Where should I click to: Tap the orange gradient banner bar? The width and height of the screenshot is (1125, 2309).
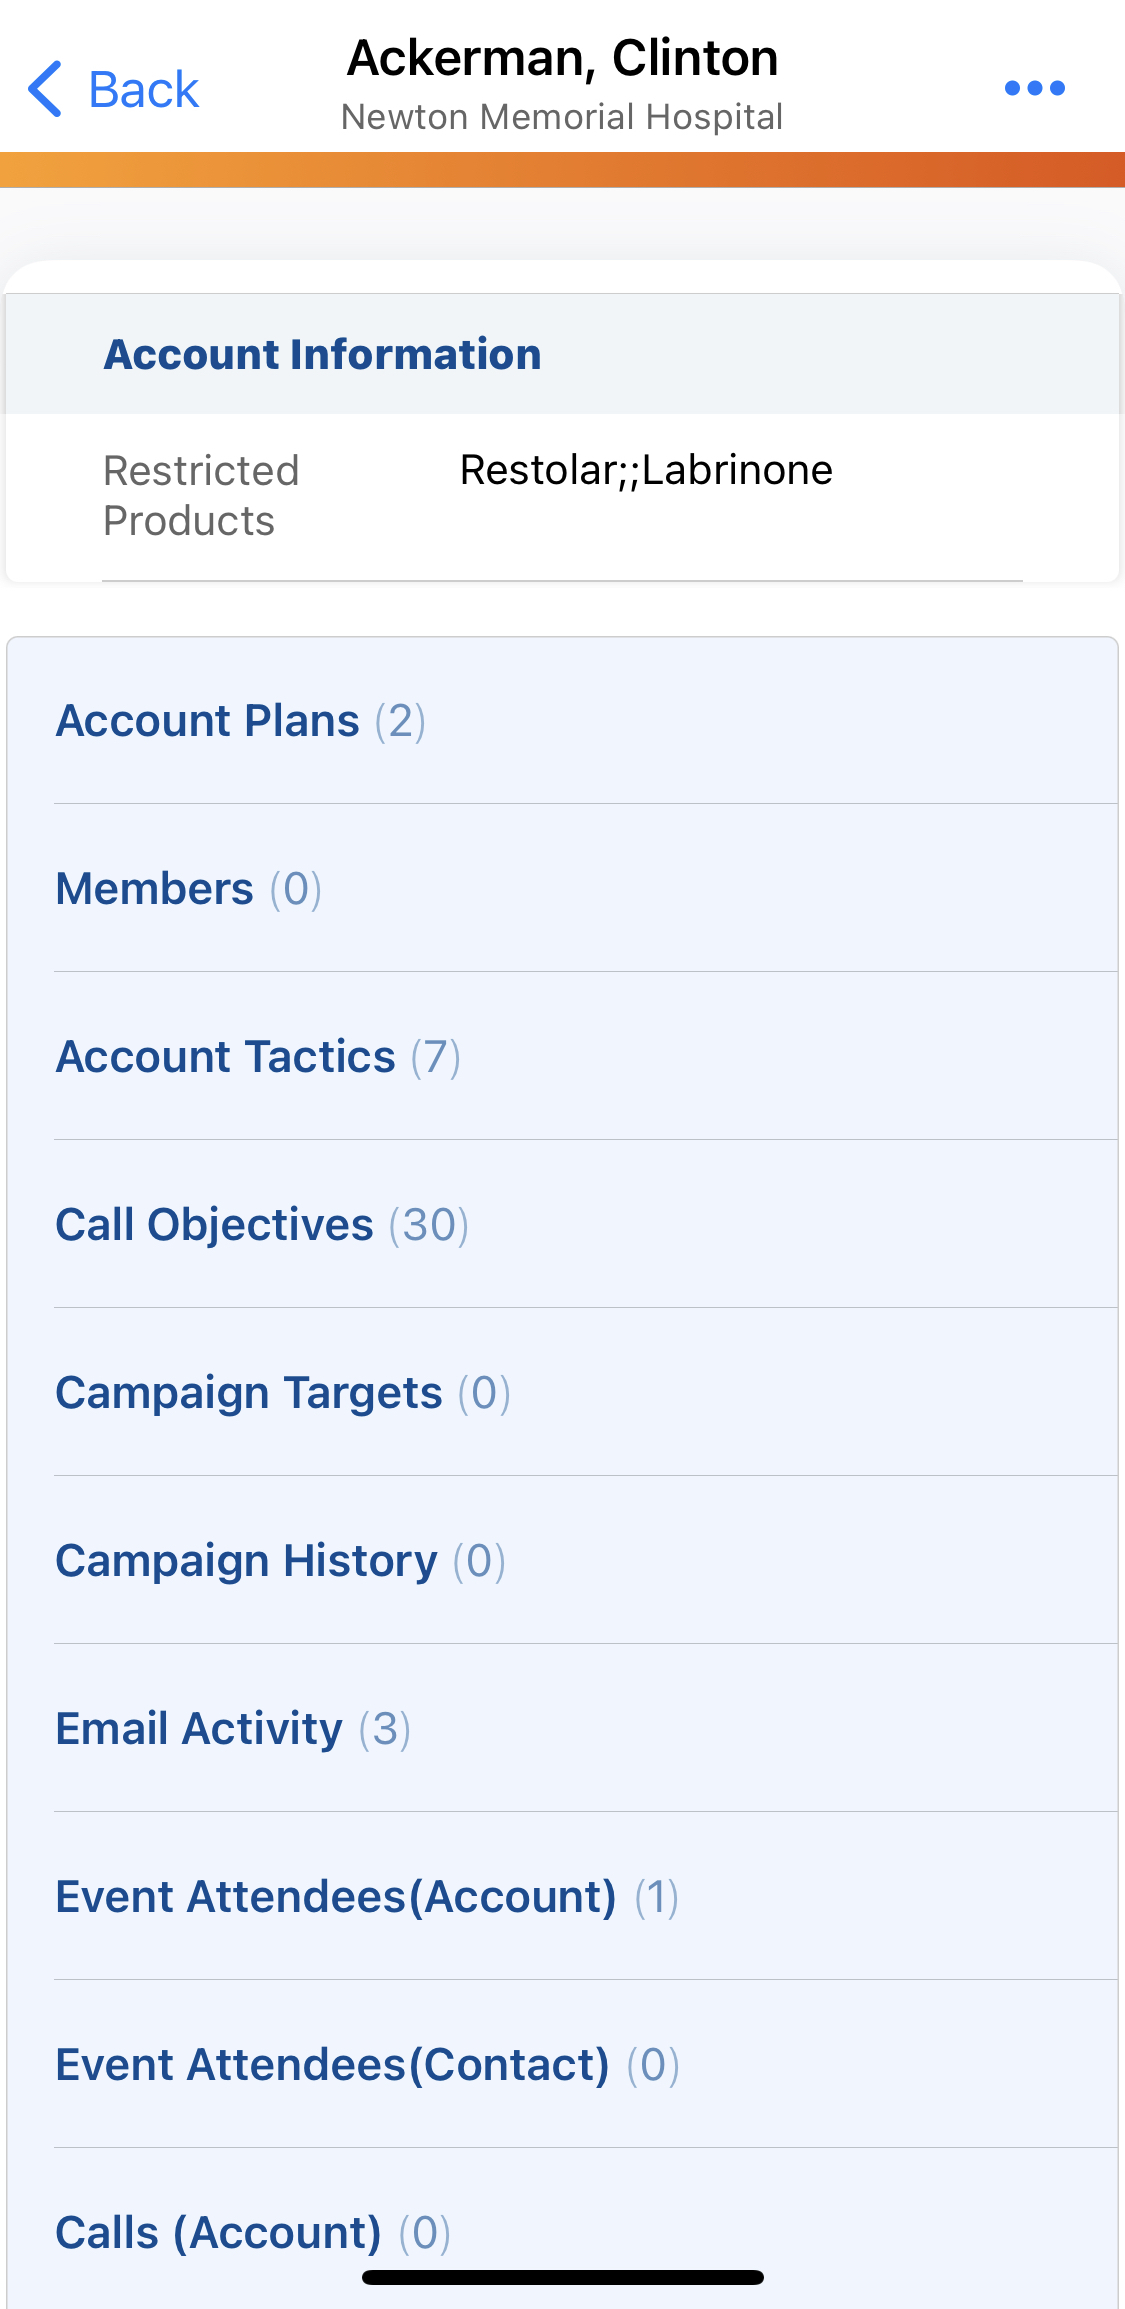pyautogui.click(x=562, y=170)
